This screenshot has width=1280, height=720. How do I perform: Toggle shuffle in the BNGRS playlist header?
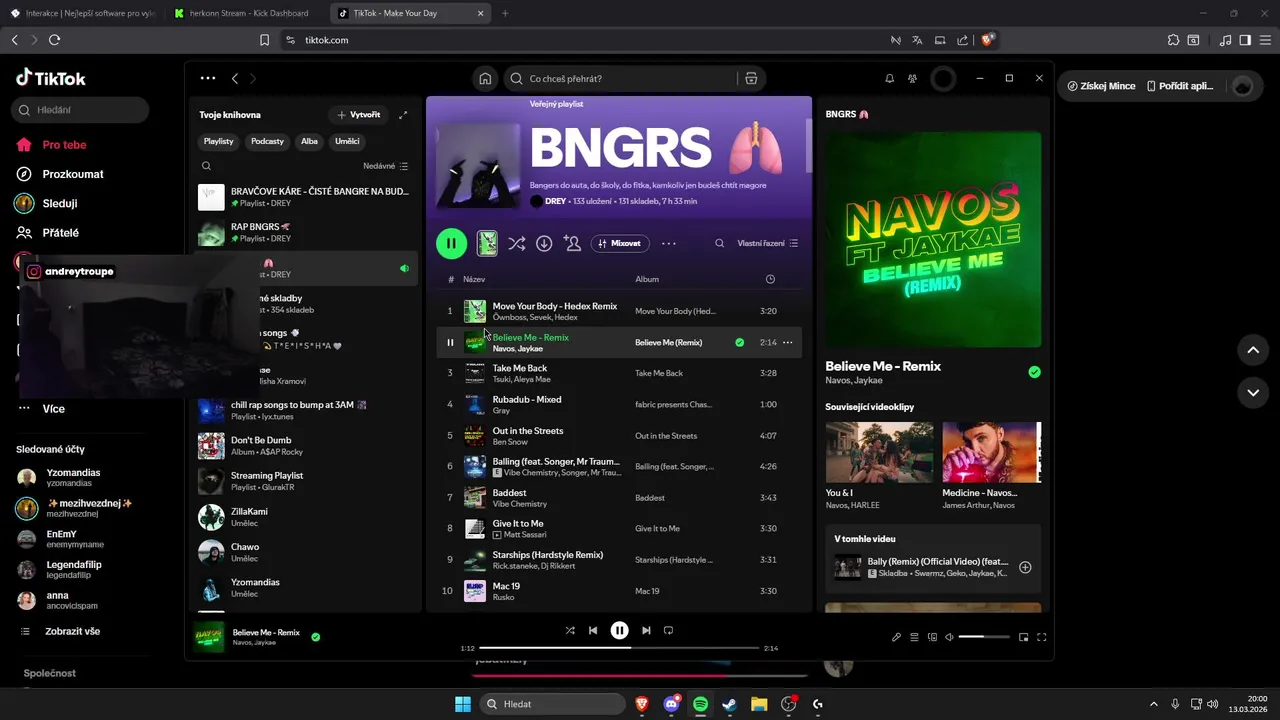(516, 243)
